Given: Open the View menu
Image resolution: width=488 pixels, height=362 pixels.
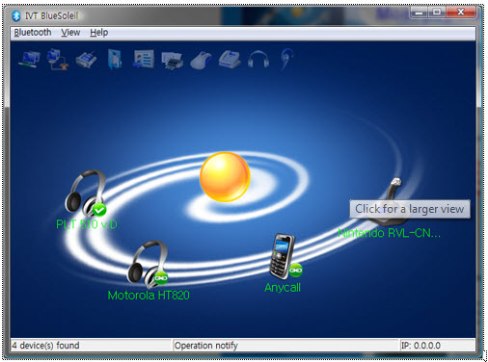Looking at the screenshot, I should [70, 33].
